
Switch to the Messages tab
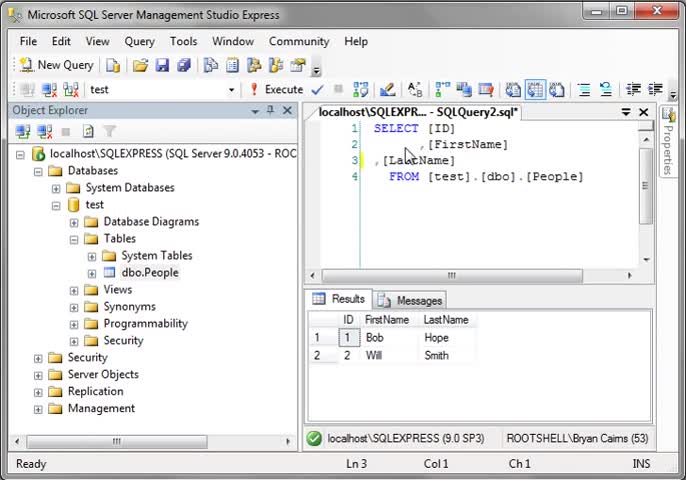(x=410, y=301)
